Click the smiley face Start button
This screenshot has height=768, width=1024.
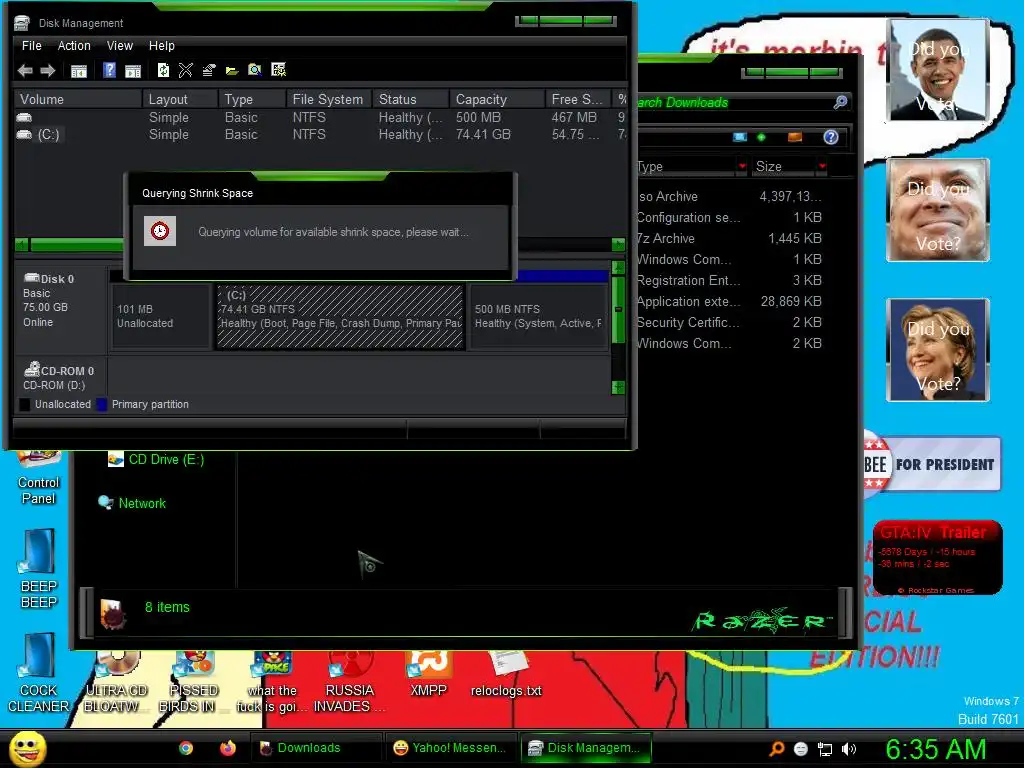[27, 748]
